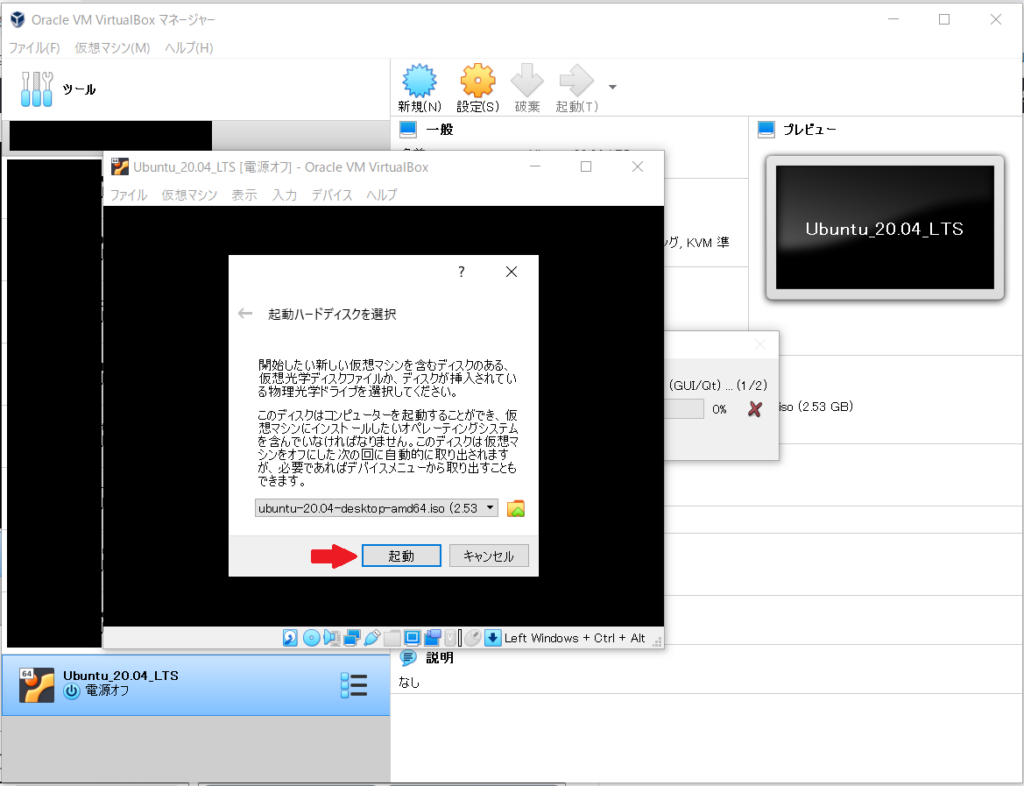Screen dimensions: 1024x786
Task: Click the audio status bar icon
Action: [x=332, y=638]
